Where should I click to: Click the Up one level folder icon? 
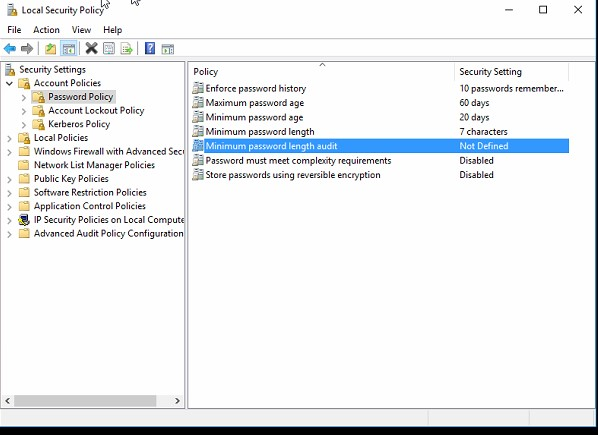tap(50, 49)
